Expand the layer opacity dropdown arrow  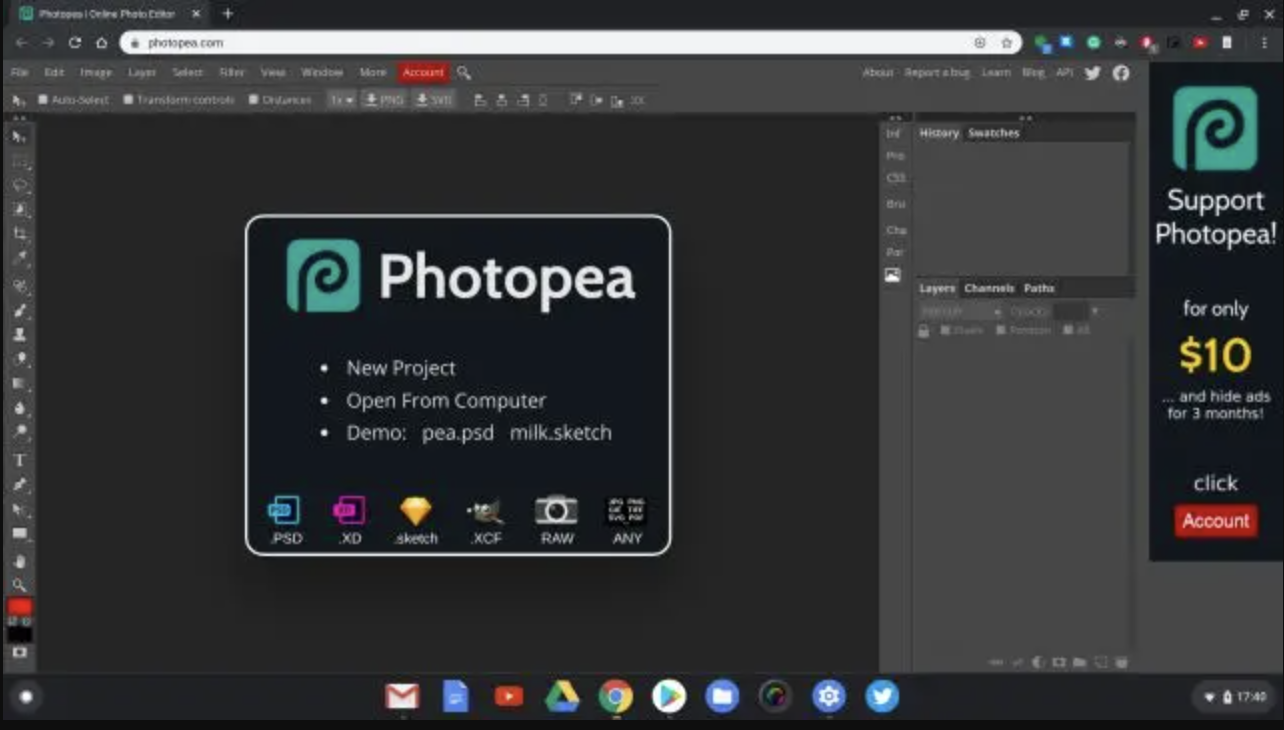coord(1094,312)
